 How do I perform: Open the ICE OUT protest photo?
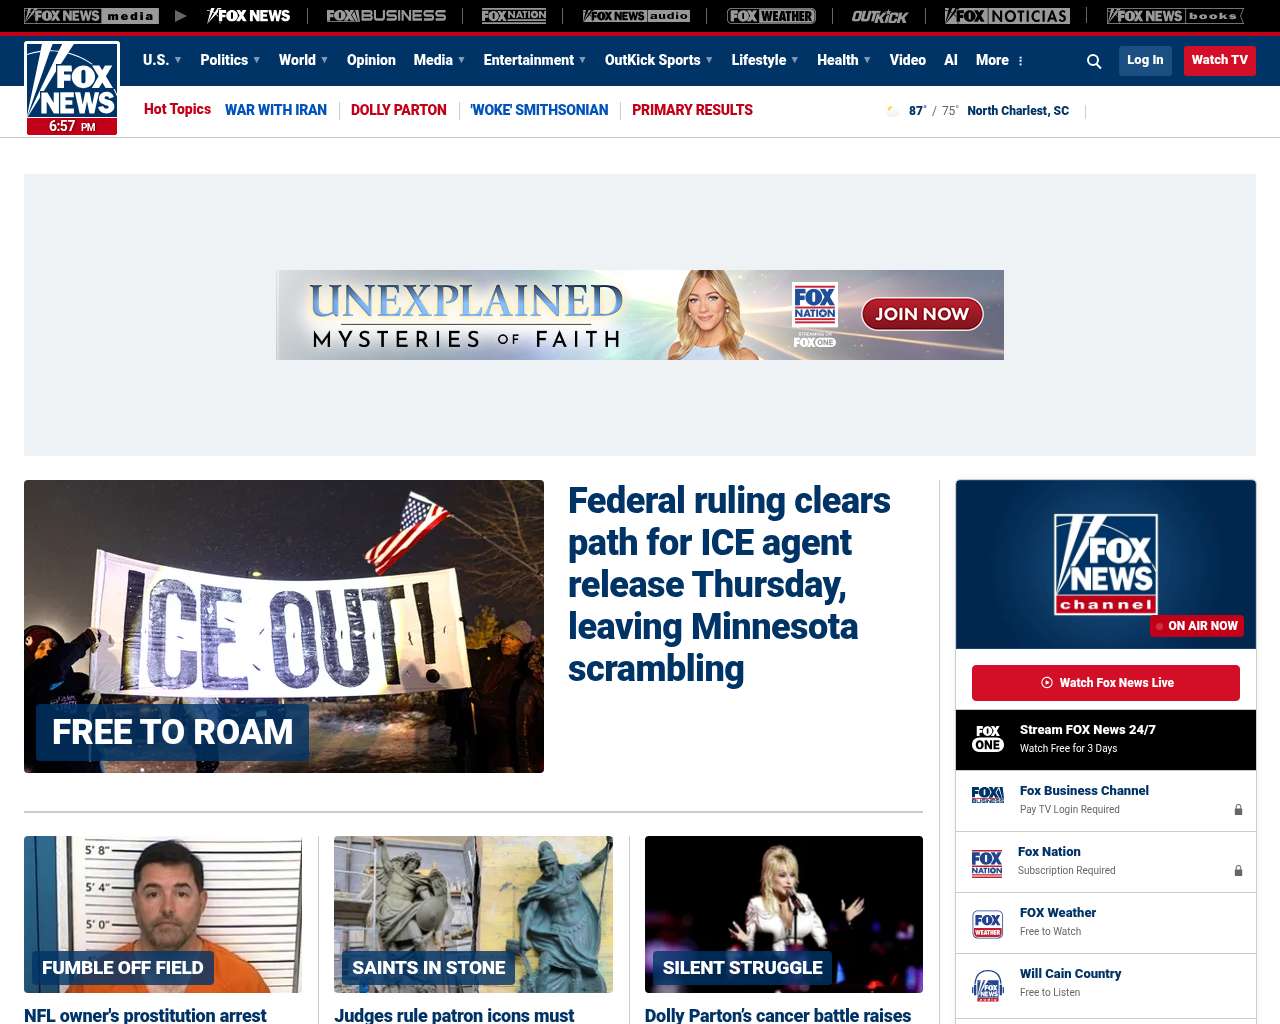coord(284,626)
